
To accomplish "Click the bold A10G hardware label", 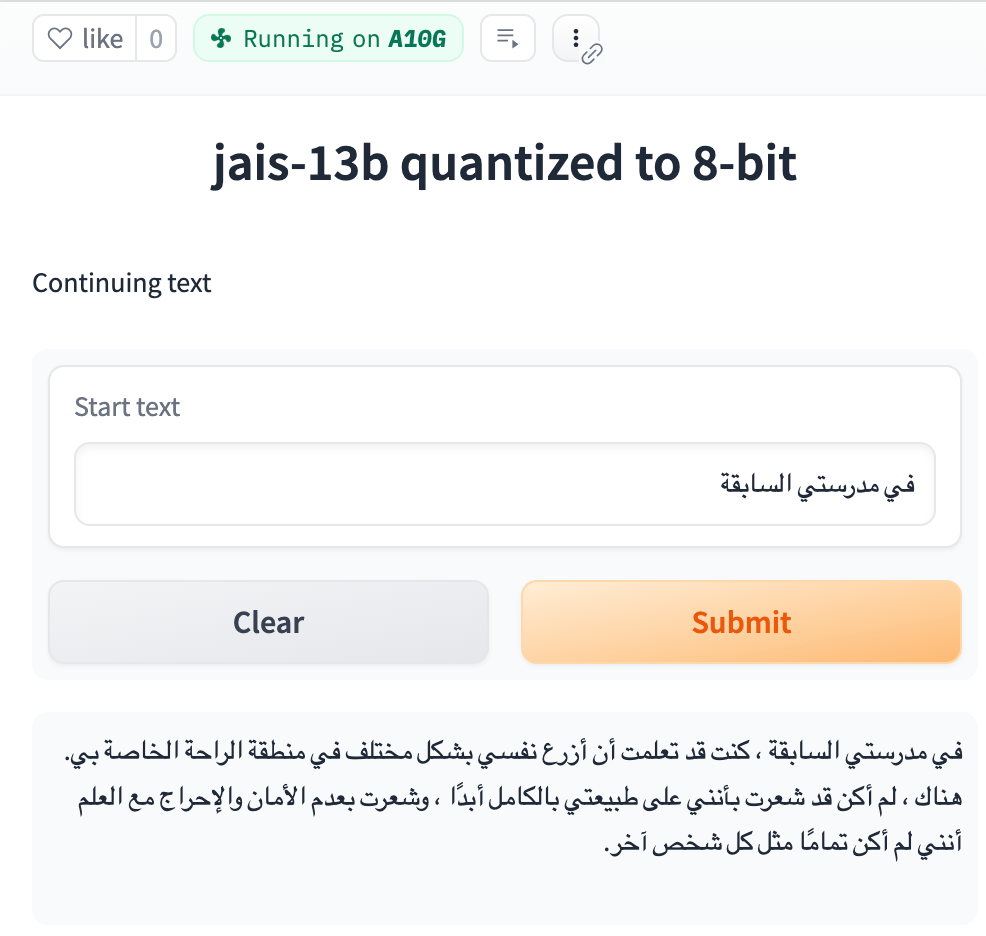I will click(x=417, y=38).
